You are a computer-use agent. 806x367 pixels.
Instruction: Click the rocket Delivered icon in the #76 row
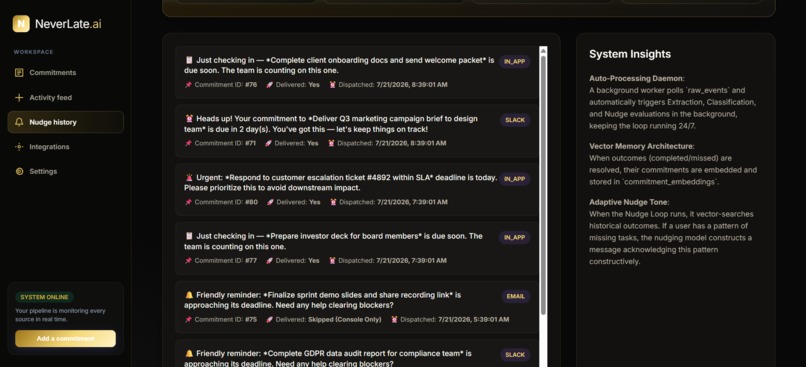pyautogui.click(x=270, y=85)
